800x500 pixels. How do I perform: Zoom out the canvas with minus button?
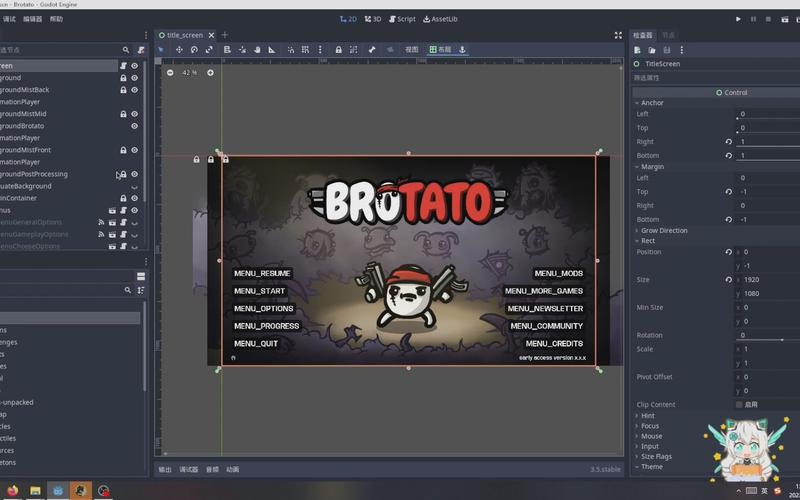tap(170, 72)
